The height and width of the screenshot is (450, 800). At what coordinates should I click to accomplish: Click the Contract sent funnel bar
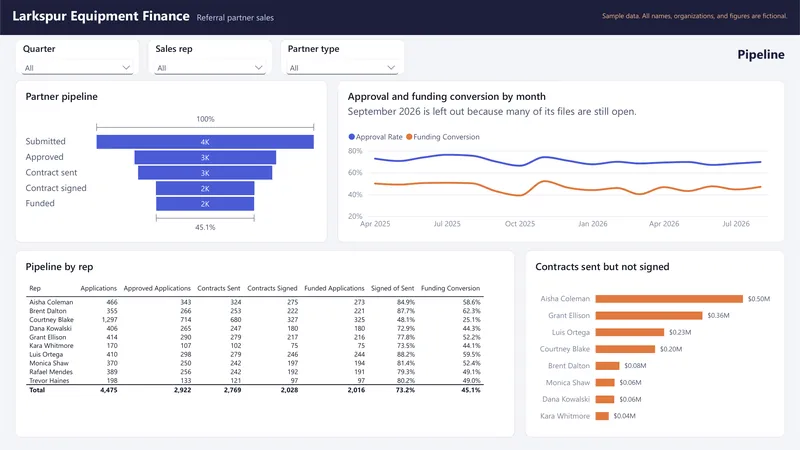click(205, 172)
